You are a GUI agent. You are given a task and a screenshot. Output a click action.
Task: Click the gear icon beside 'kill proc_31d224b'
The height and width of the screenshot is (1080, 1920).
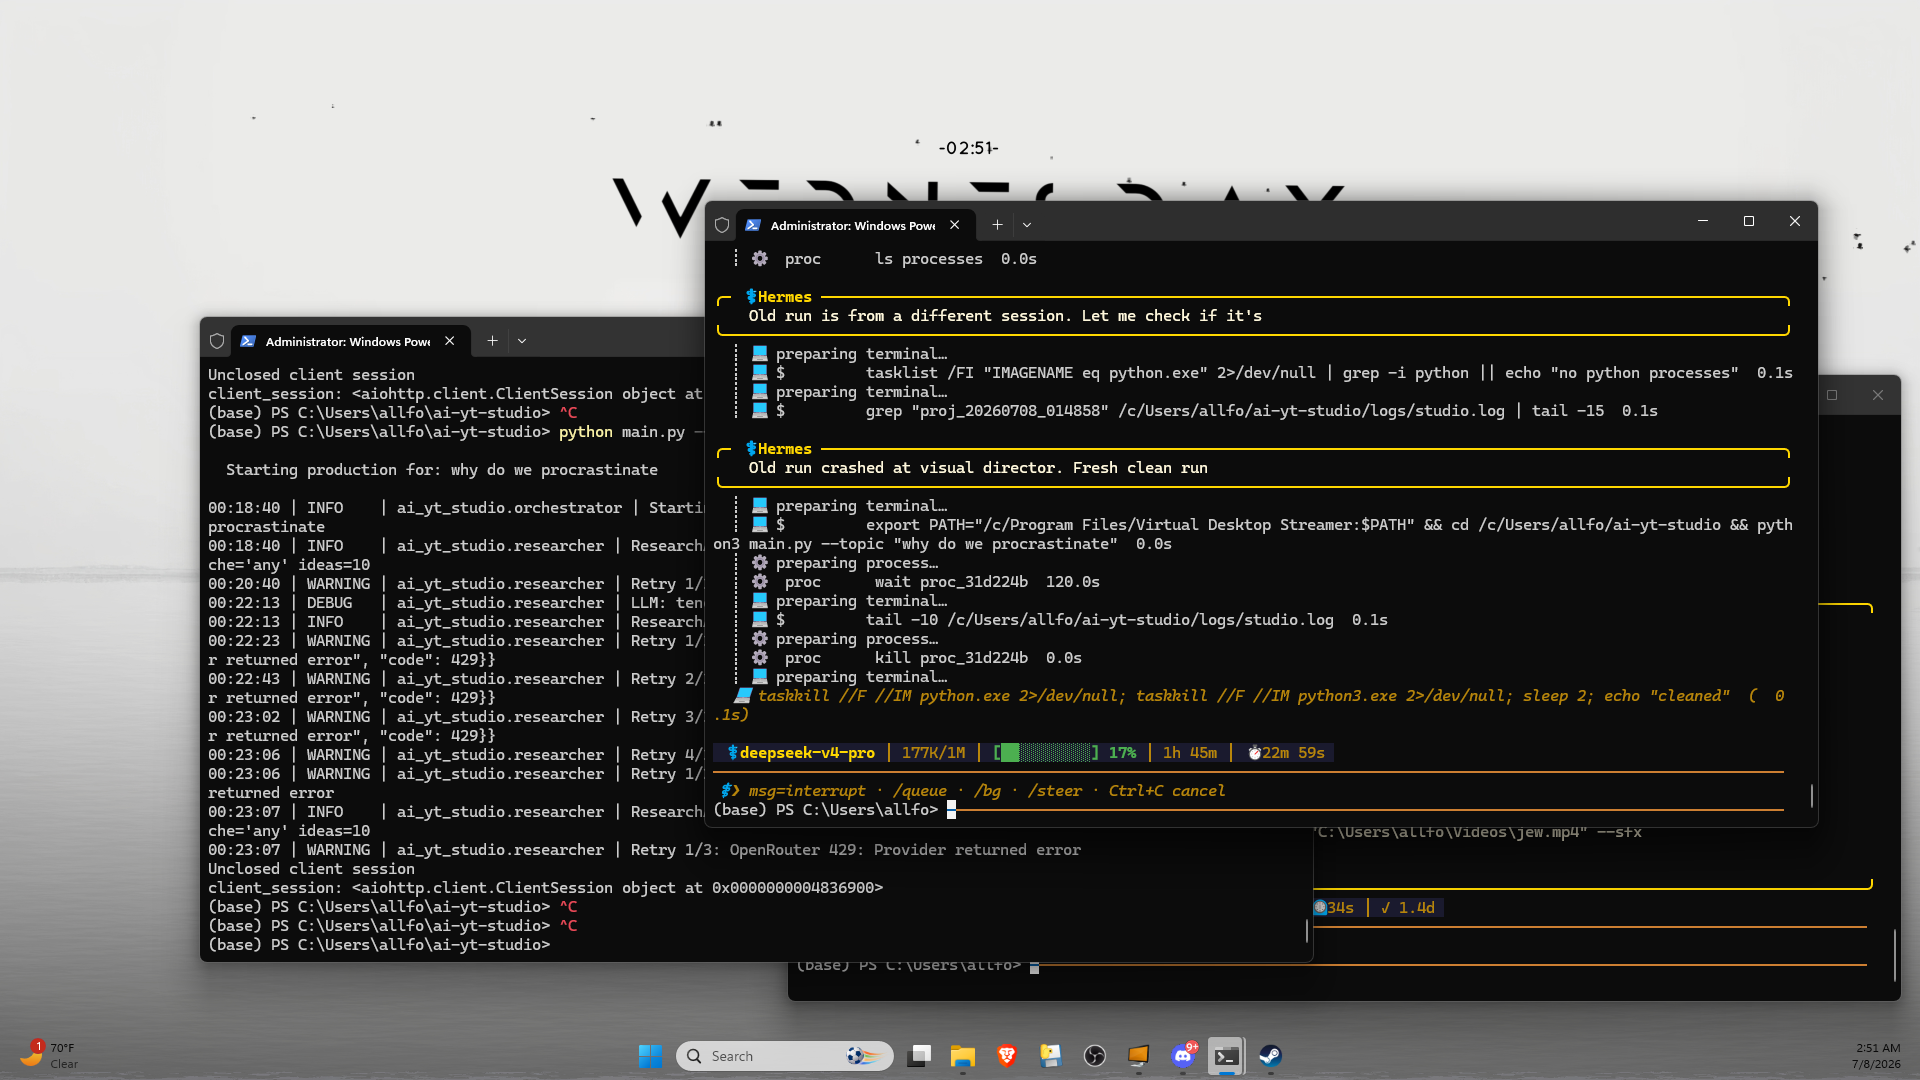[x=760, y=658]
